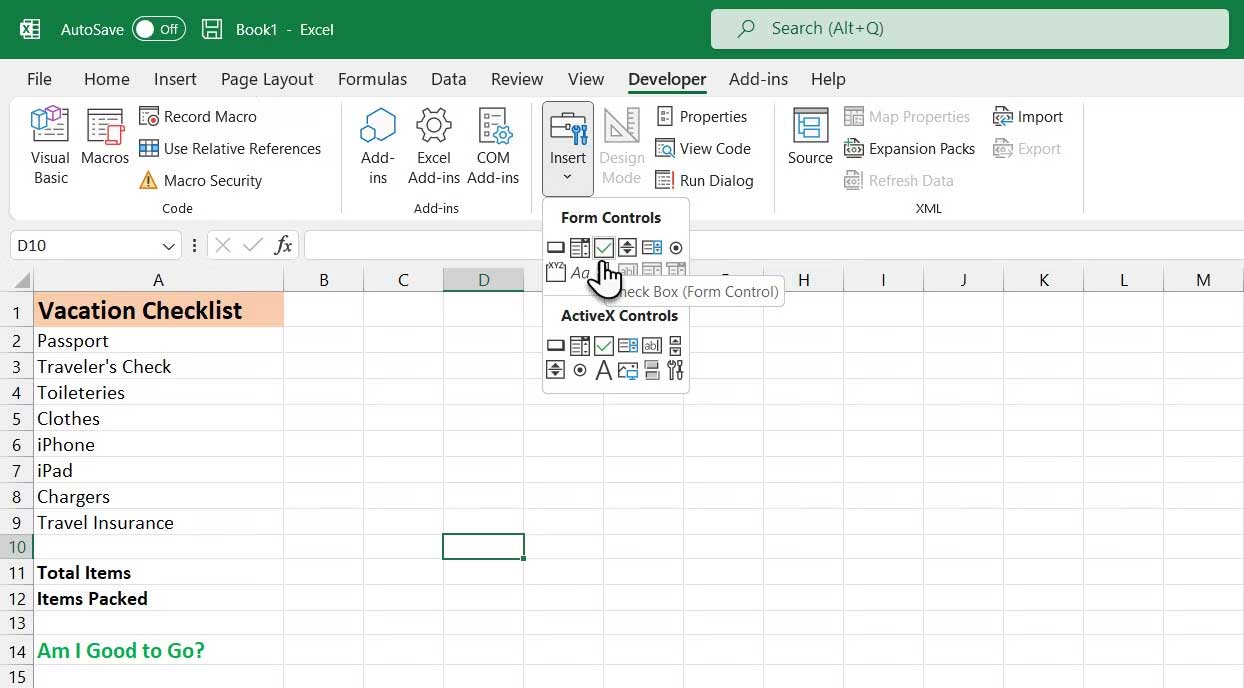The image size is (1244, 688).
Task: Insert a Spin Button form control
Action: pos(627,247)
